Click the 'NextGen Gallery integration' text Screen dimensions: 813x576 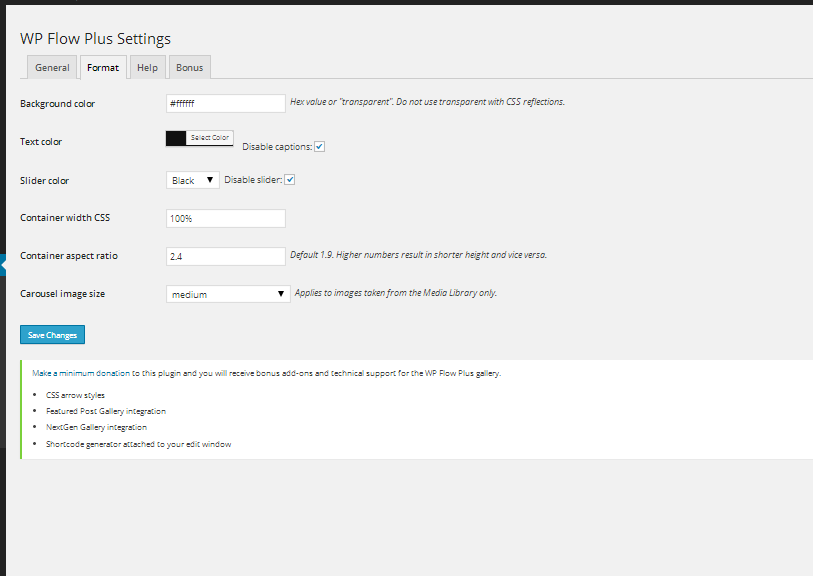(96, 427)
